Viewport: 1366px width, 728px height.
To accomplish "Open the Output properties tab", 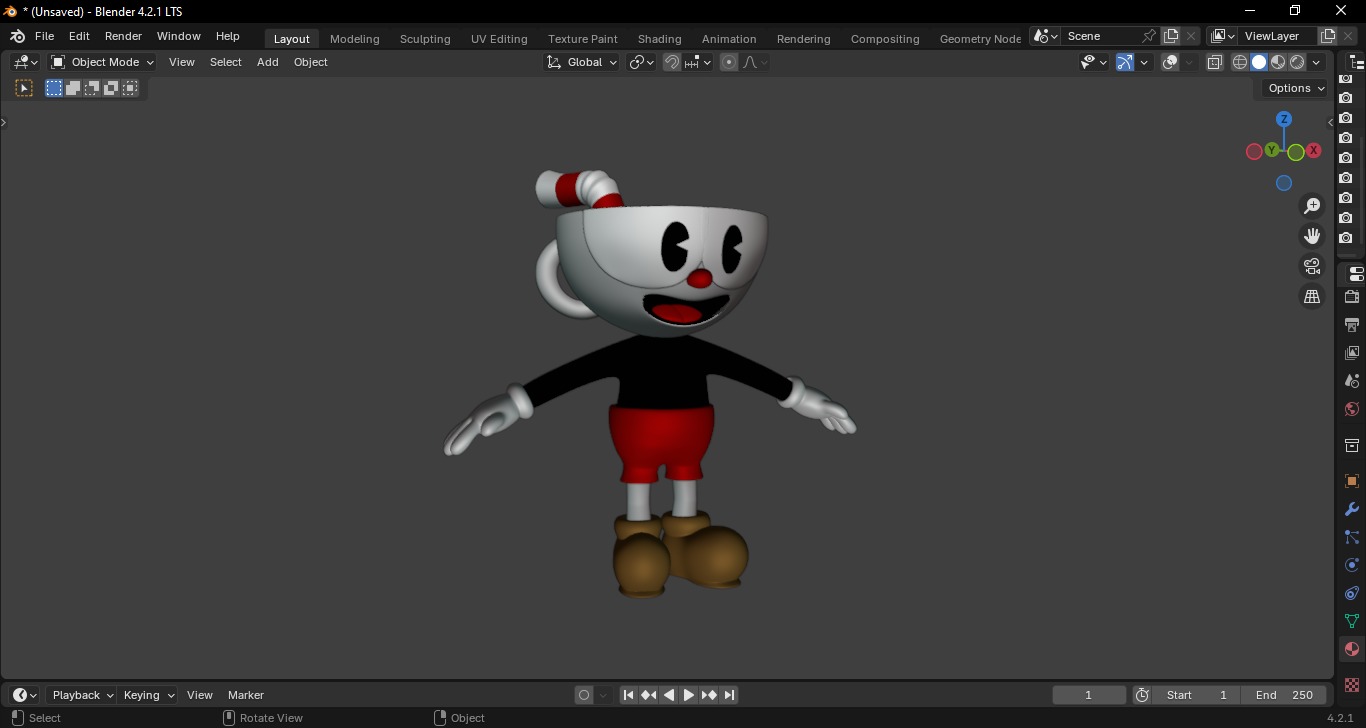I will pos(1352,325).
